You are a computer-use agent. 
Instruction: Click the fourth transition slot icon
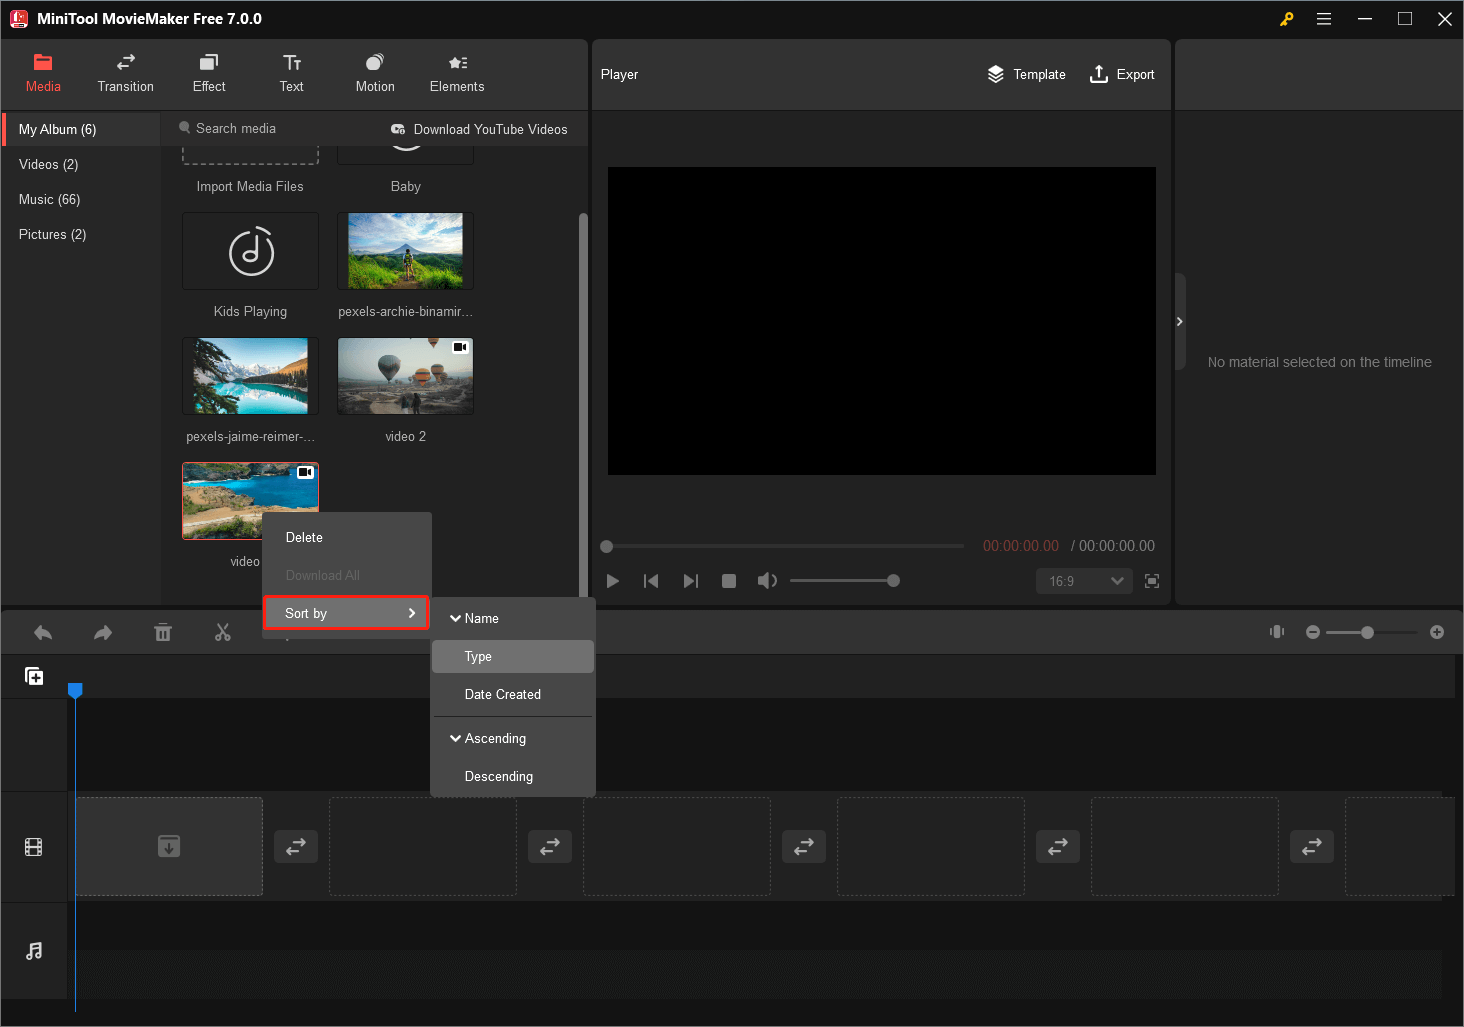1058,846
